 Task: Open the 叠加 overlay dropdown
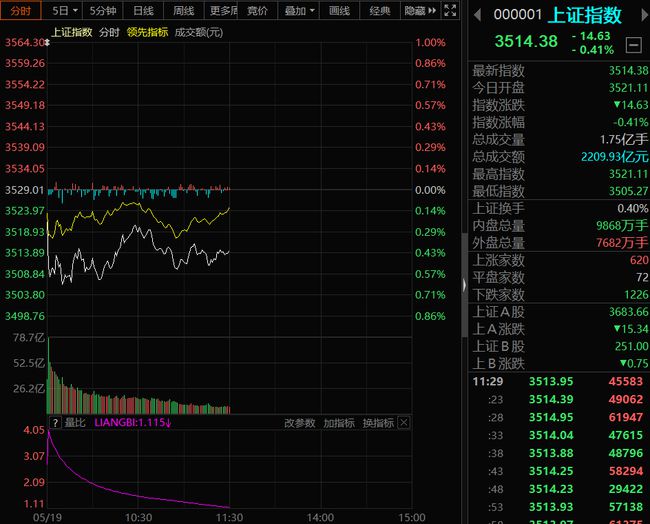tap(299, 10)
